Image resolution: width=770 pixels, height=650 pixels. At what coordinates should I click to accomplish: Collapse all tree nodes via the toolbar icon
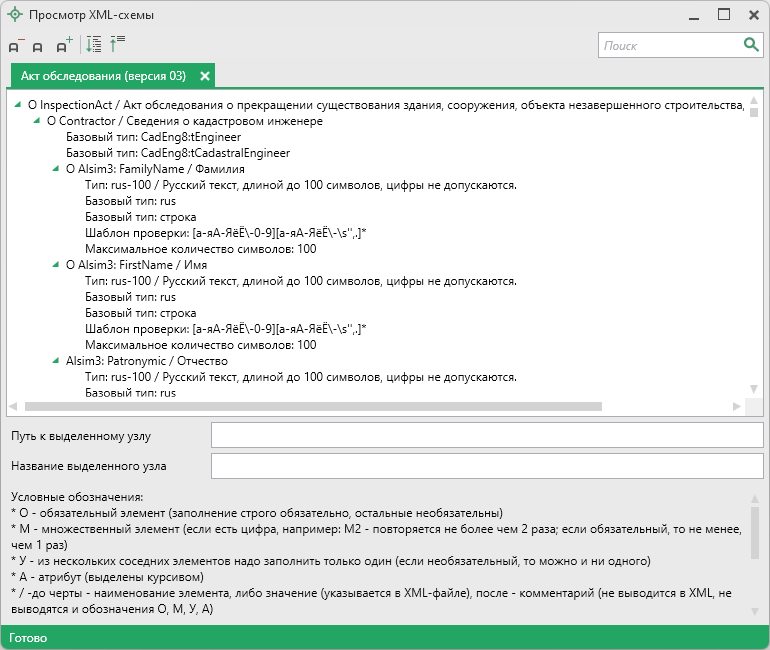click(117, 44)
